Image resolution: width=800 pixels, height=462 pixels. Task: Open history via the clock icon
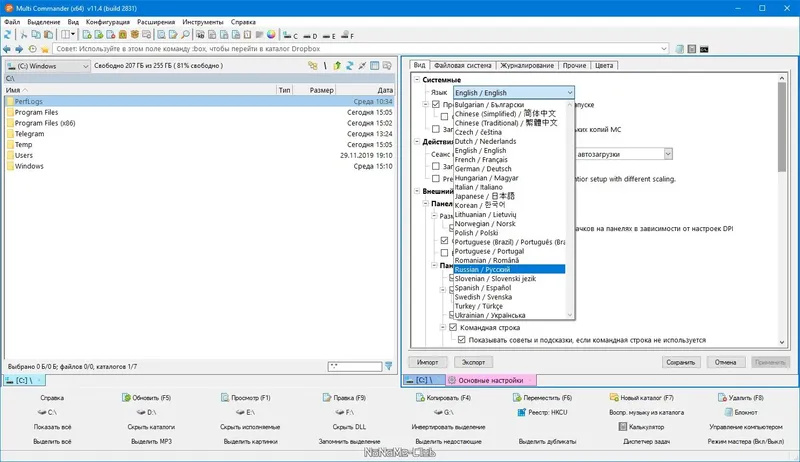click(x=33, y=49)
